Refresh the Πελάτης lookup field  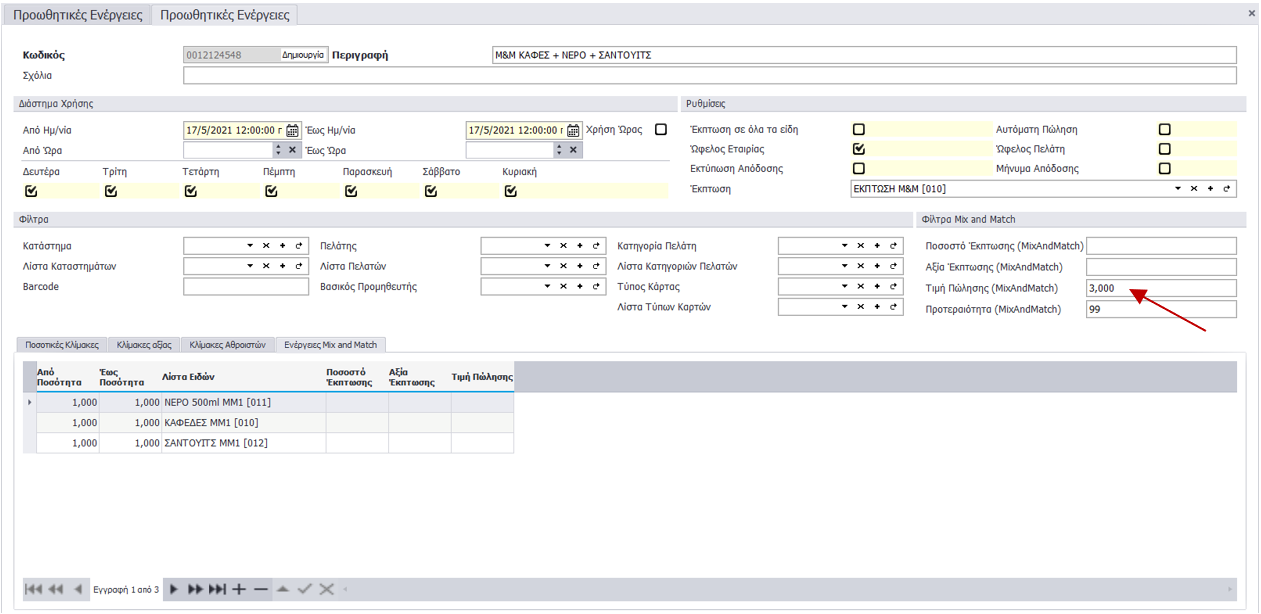pos(596,246)
